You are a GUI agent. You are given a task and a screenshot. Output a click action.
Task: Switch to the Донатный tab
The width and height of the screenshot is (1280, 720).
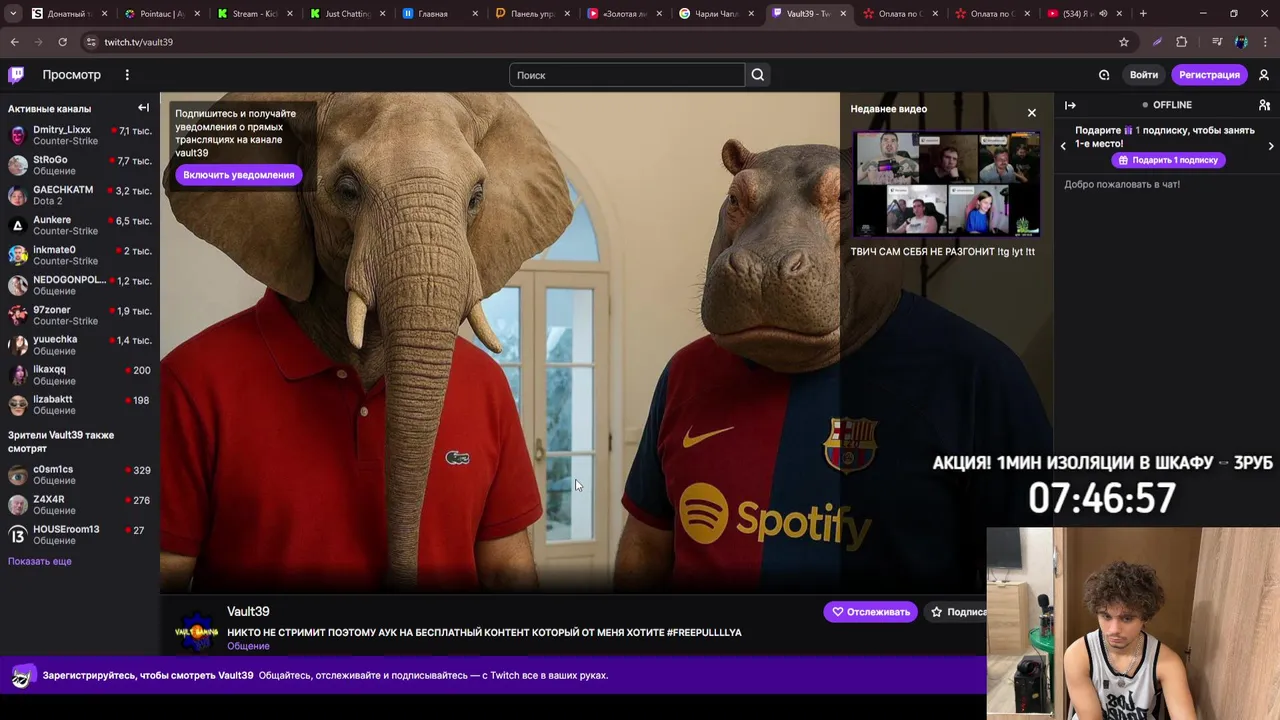coord(68,14)
